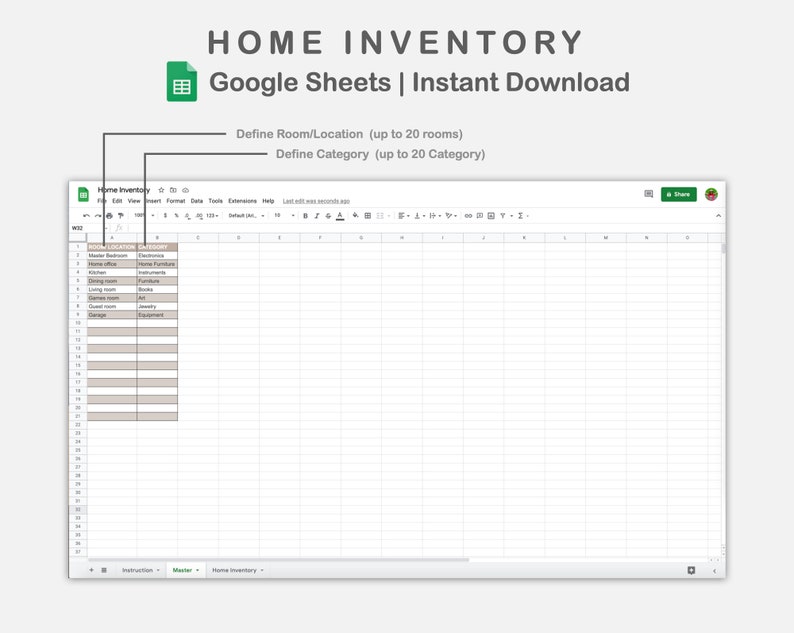Open the last edit history link
This screenshot has height=633, width=794.
click(x=316, y=201)
